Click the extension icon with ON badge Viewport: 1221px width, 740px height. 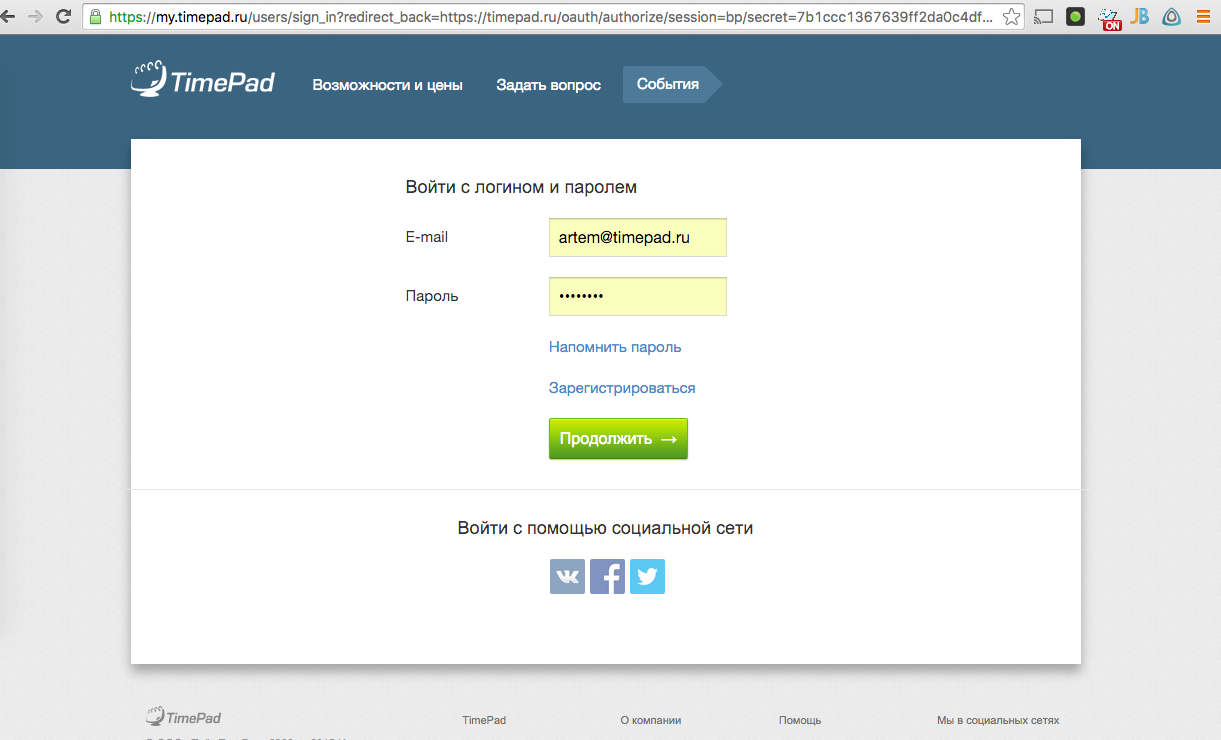coord(1108,18)
